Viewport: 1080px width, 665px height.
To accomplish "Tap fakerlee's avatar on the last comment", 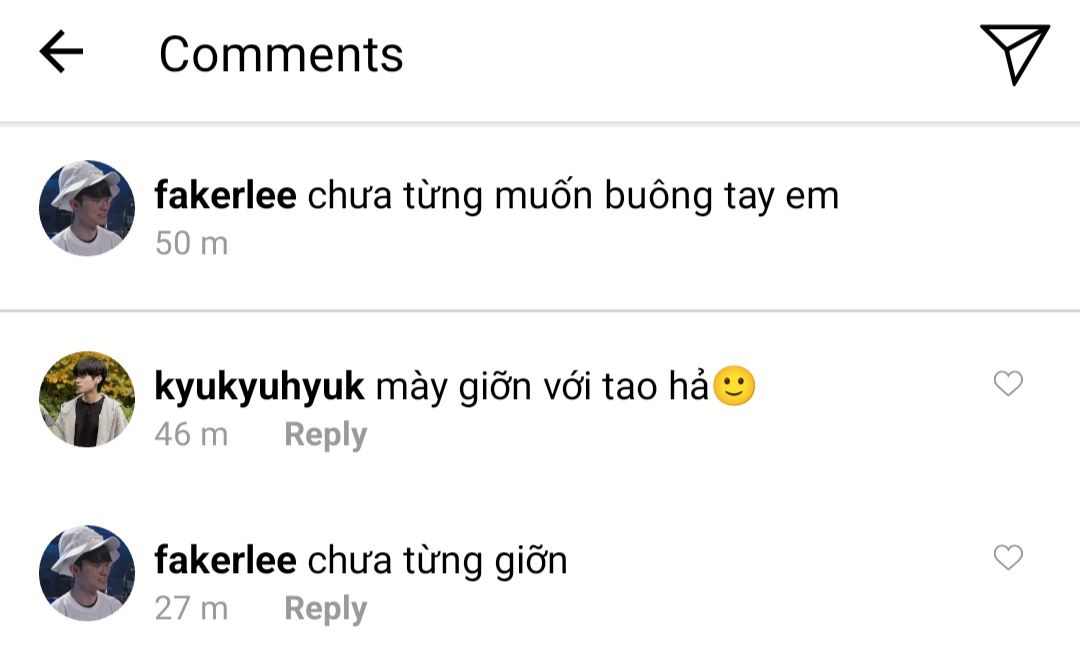I will [87, 573].
